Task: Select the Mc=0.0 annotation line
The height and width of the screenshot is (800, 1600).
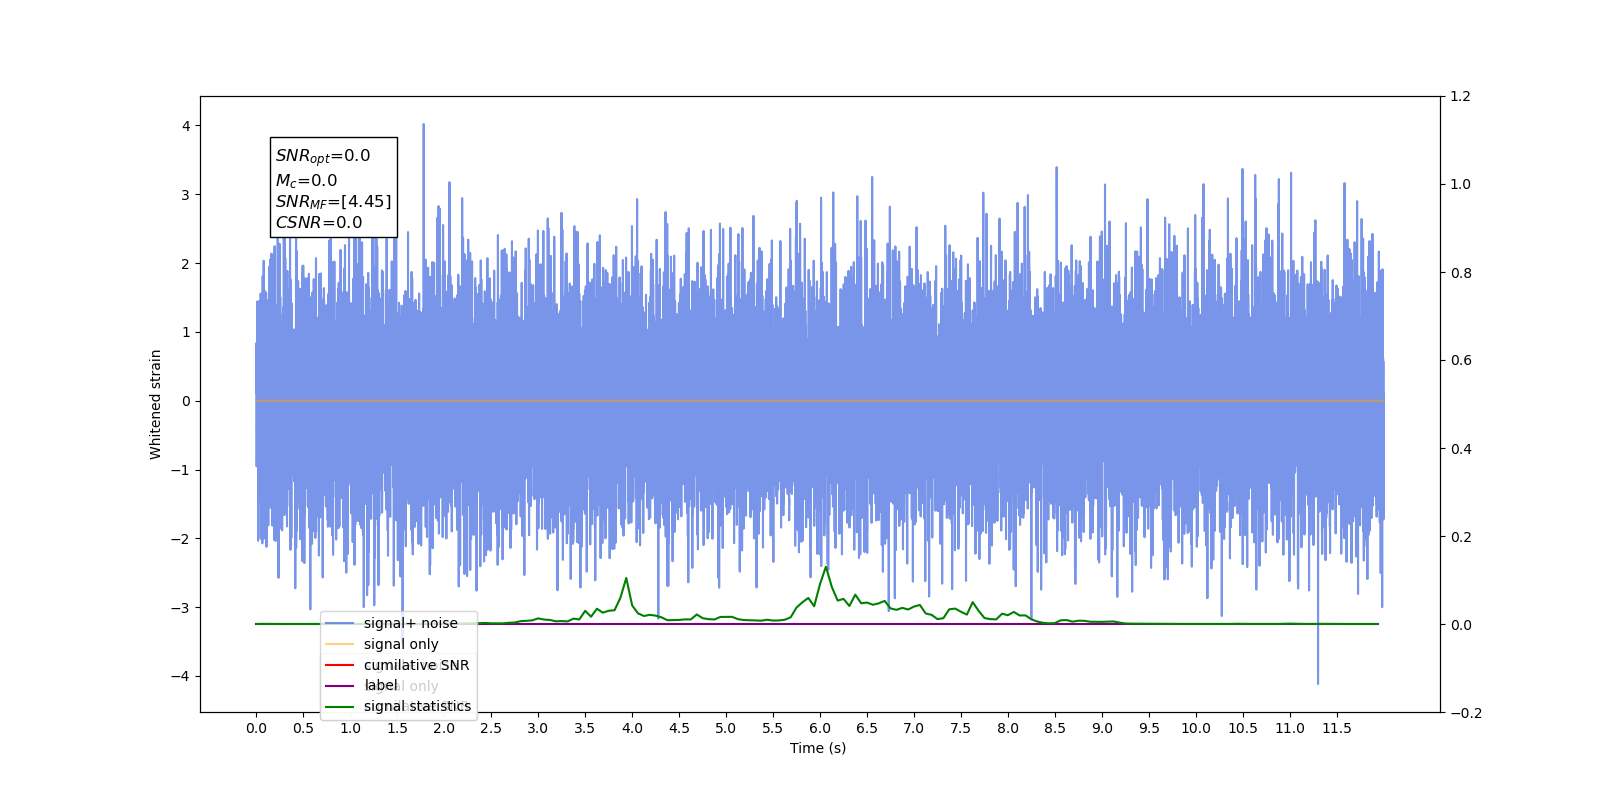Action: point(307,180)
